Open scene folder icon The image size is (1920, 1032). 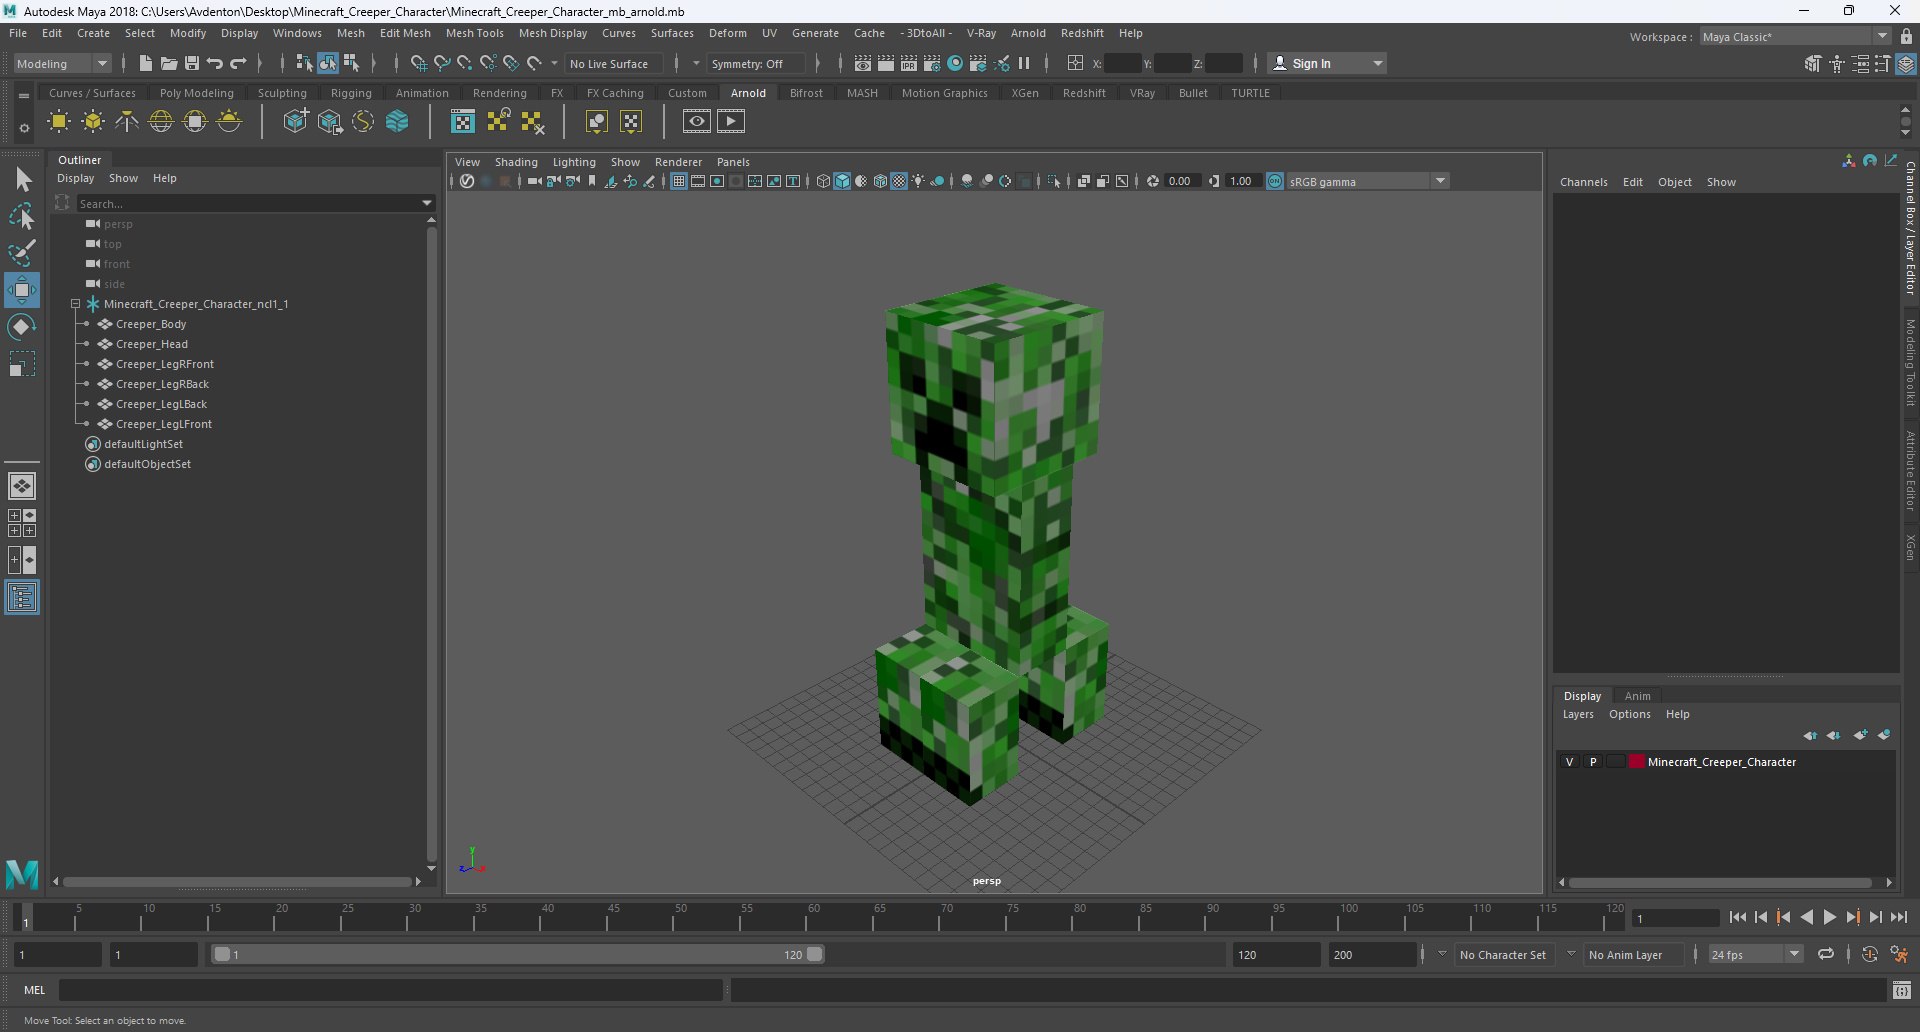[x=169, y=63]
